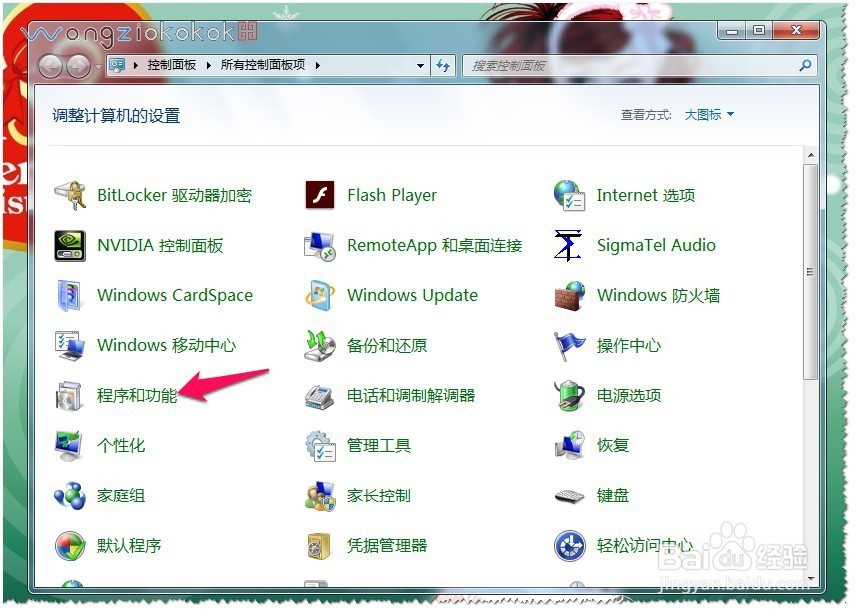Image resolution: width=857 pixels, height=613 pixels.
Task: Open the 电源选项 battery icon
Action: pyautogui.click(x=570, y=396)
